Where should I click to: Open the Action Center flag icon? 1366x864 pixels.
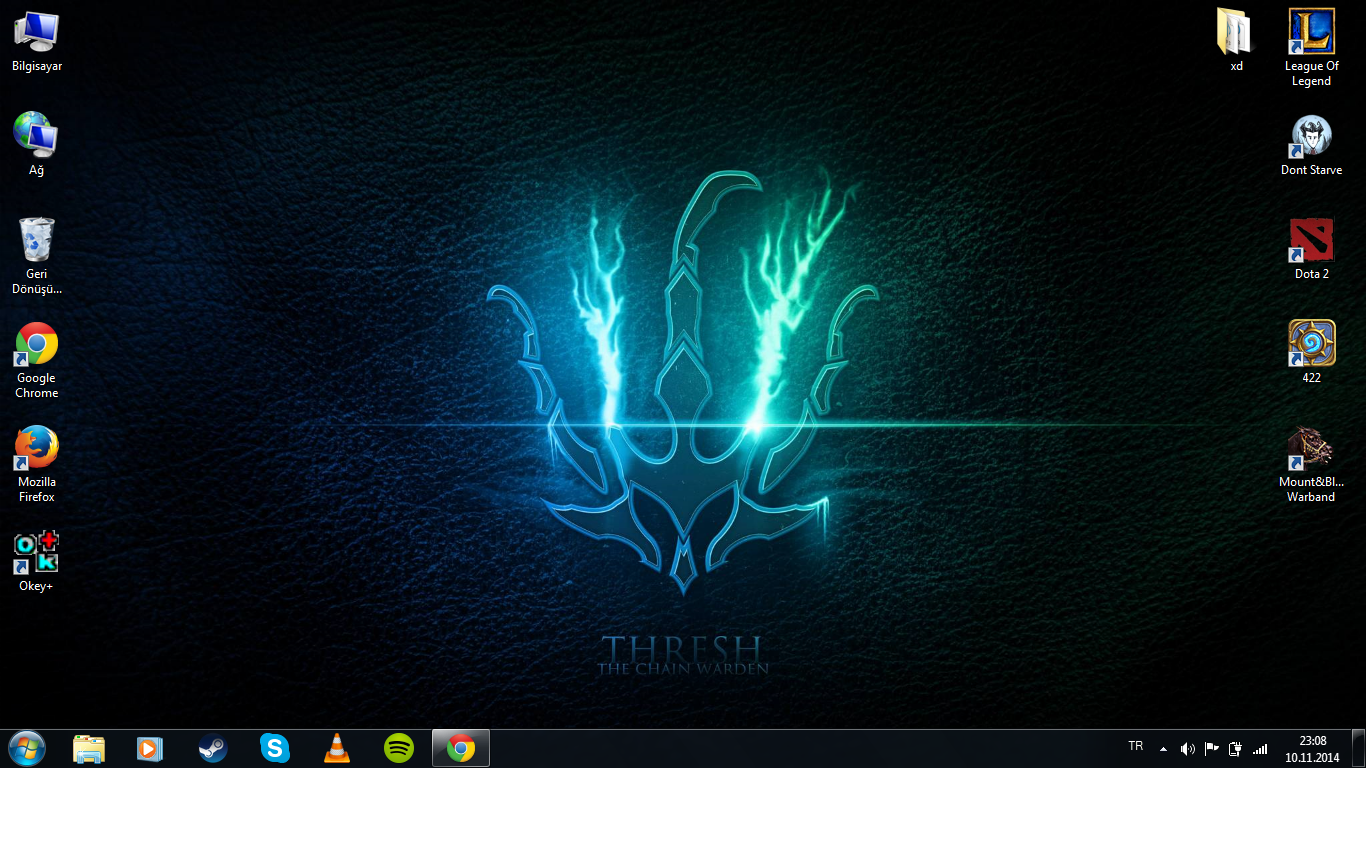click(1211, 748)
